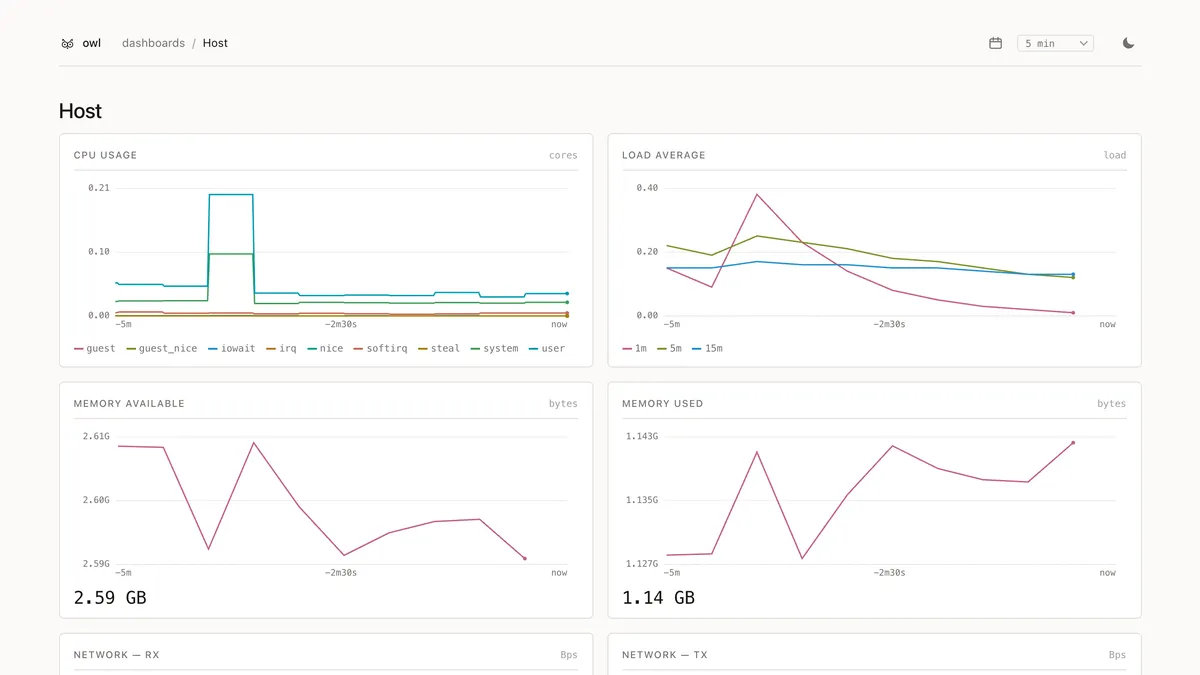This screenshot has width=1200, height=675.
Task: Click the 1m load line end point
Action: point(1073,312)
